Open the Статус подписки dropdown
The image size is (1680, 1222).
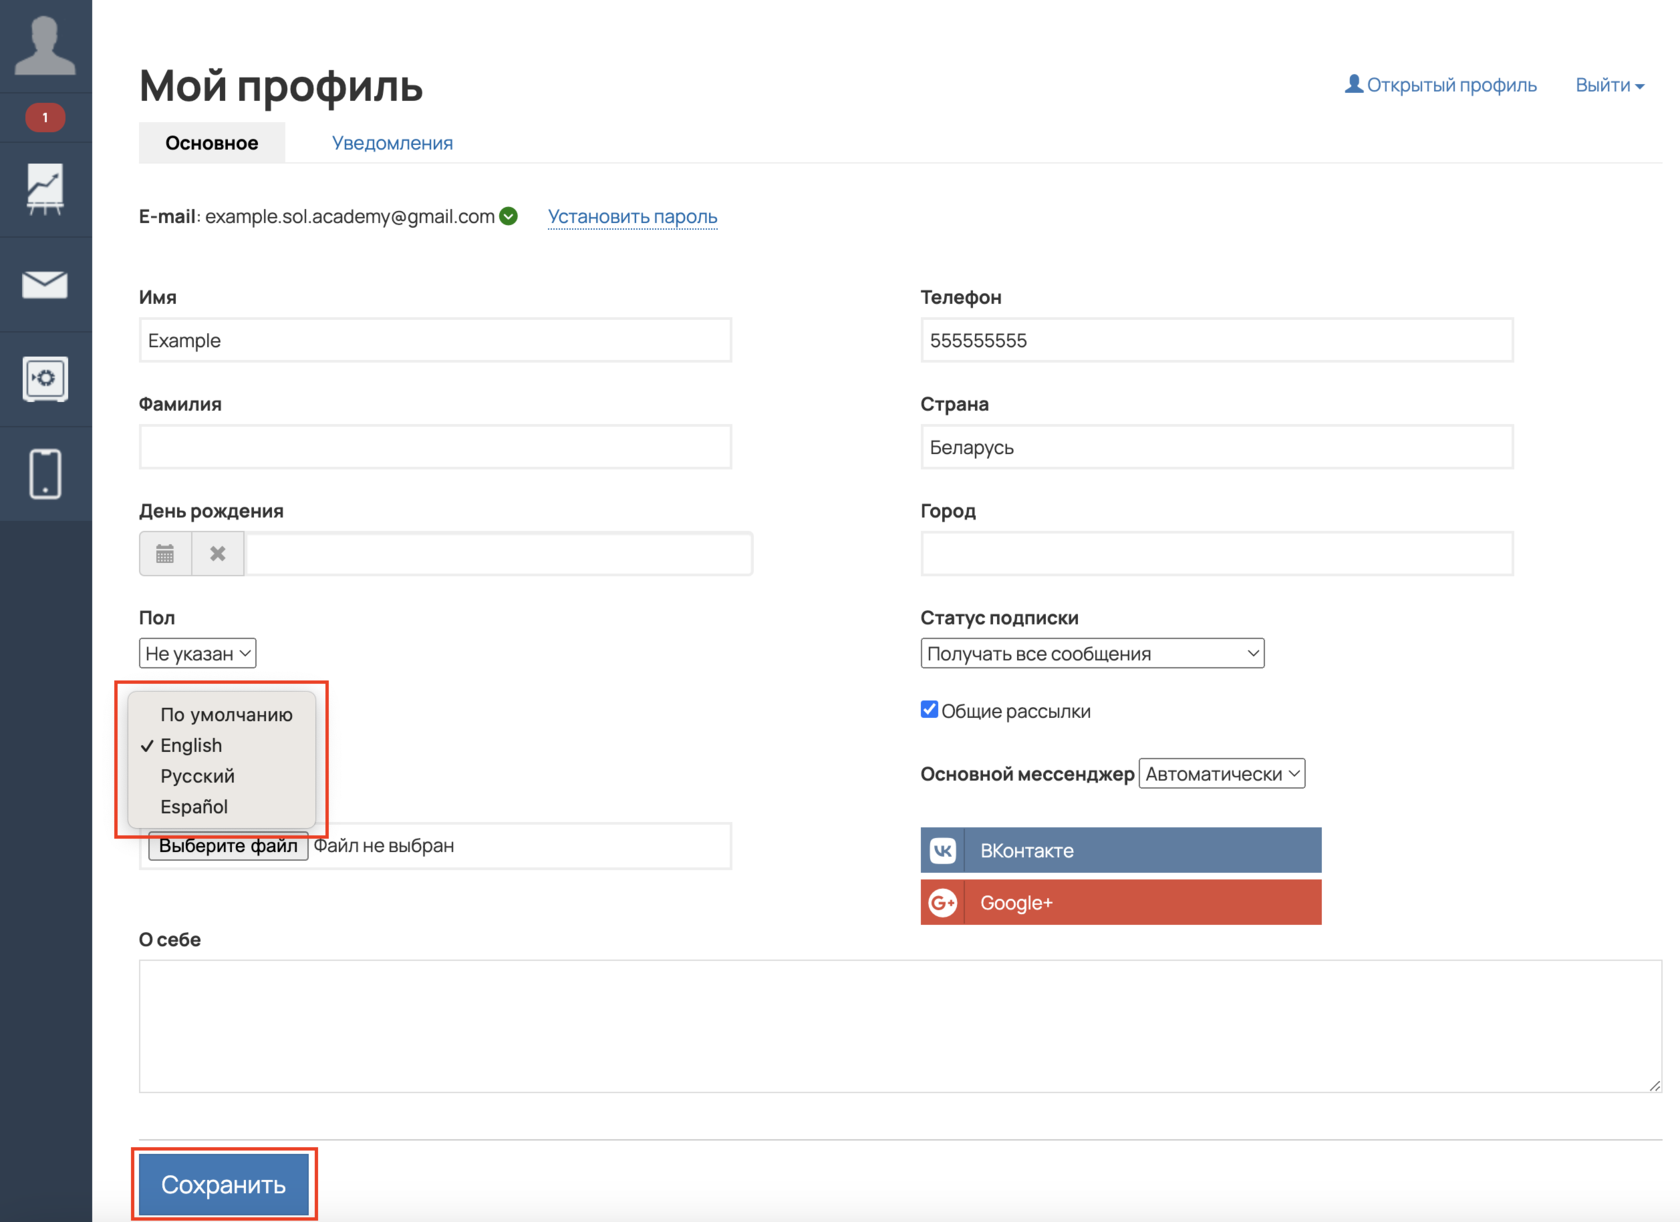click(x=1091, y=653)
